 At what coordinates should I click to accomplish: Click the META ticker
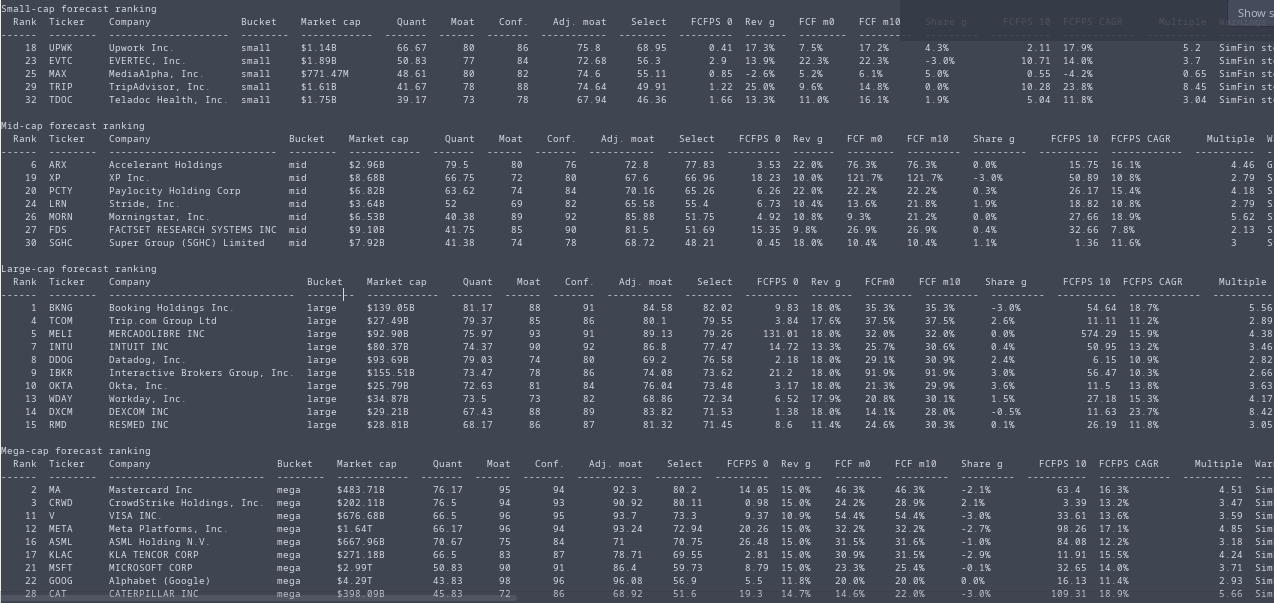coord(61,529)
